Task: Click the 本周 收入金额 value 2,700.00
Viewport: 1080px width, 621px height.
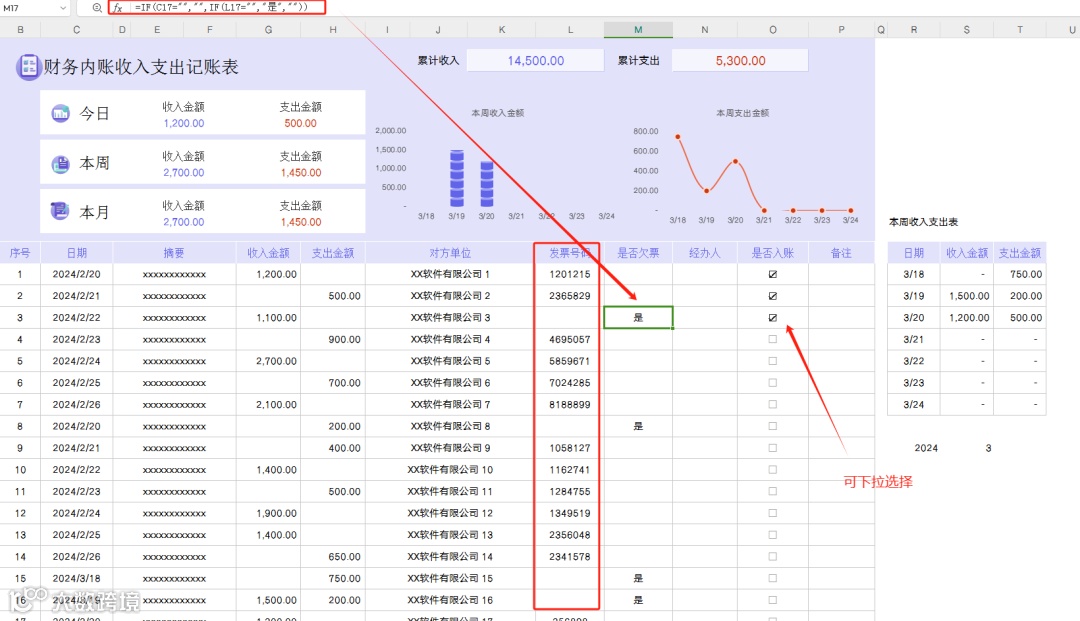Action: [x=184, y=173]
